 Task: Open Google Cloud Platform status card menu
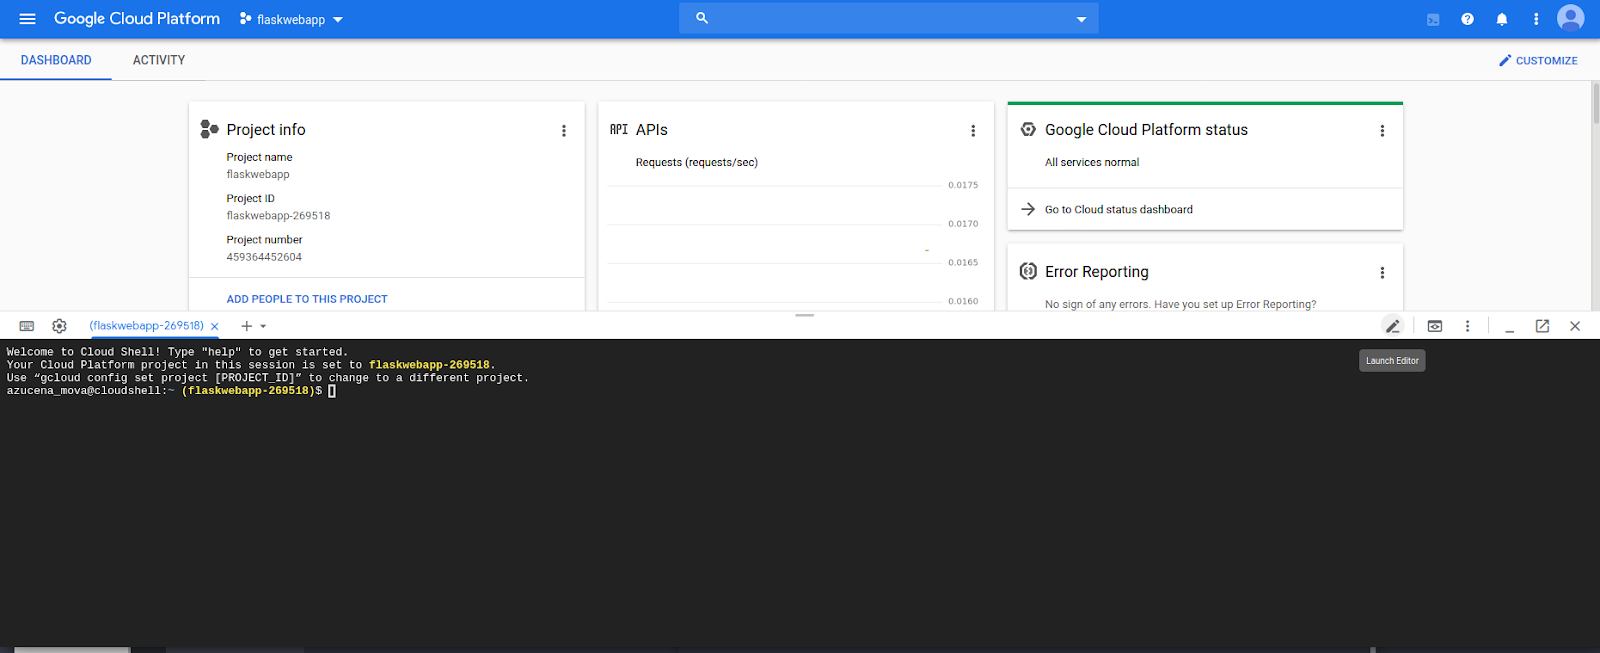pos(1382,131)
